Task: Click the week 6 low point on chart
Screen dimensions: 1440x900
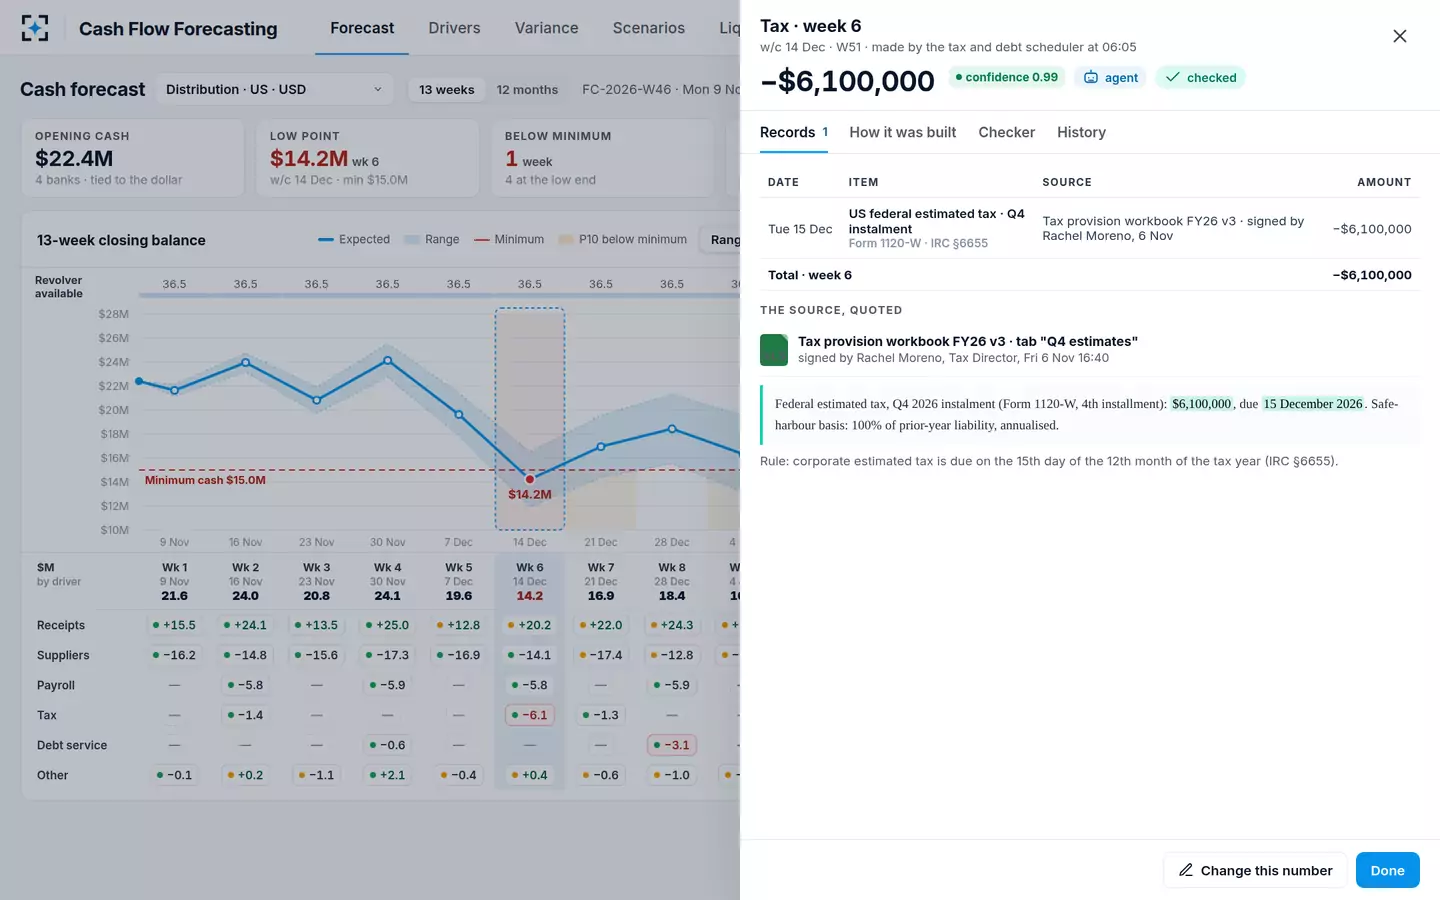Action: (530, 479)
